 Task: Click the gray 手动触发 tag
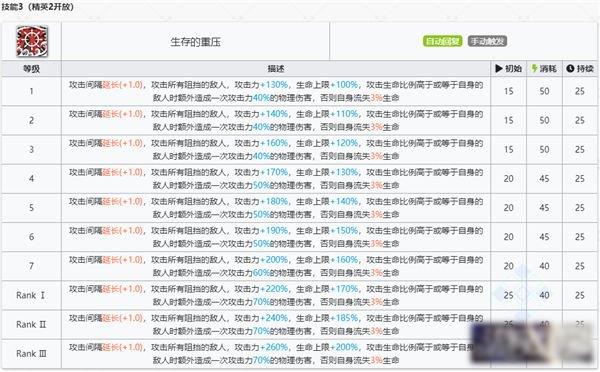click(x=487, y=41)
